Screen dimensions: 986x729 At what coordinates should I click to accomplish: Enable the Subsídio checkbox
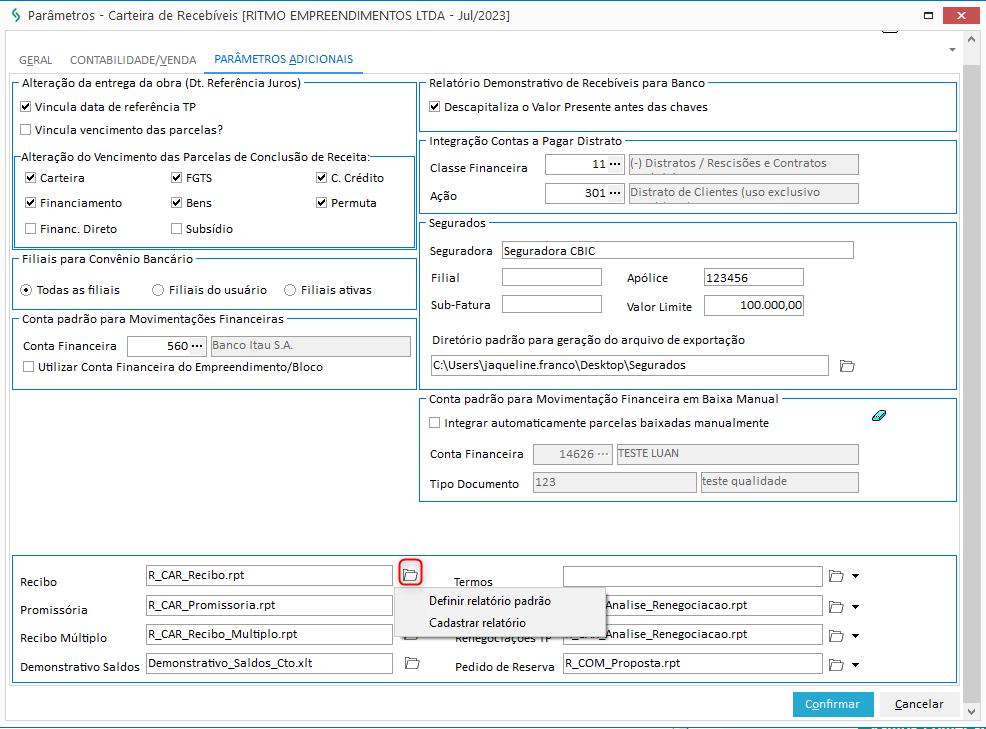(177, 229)
